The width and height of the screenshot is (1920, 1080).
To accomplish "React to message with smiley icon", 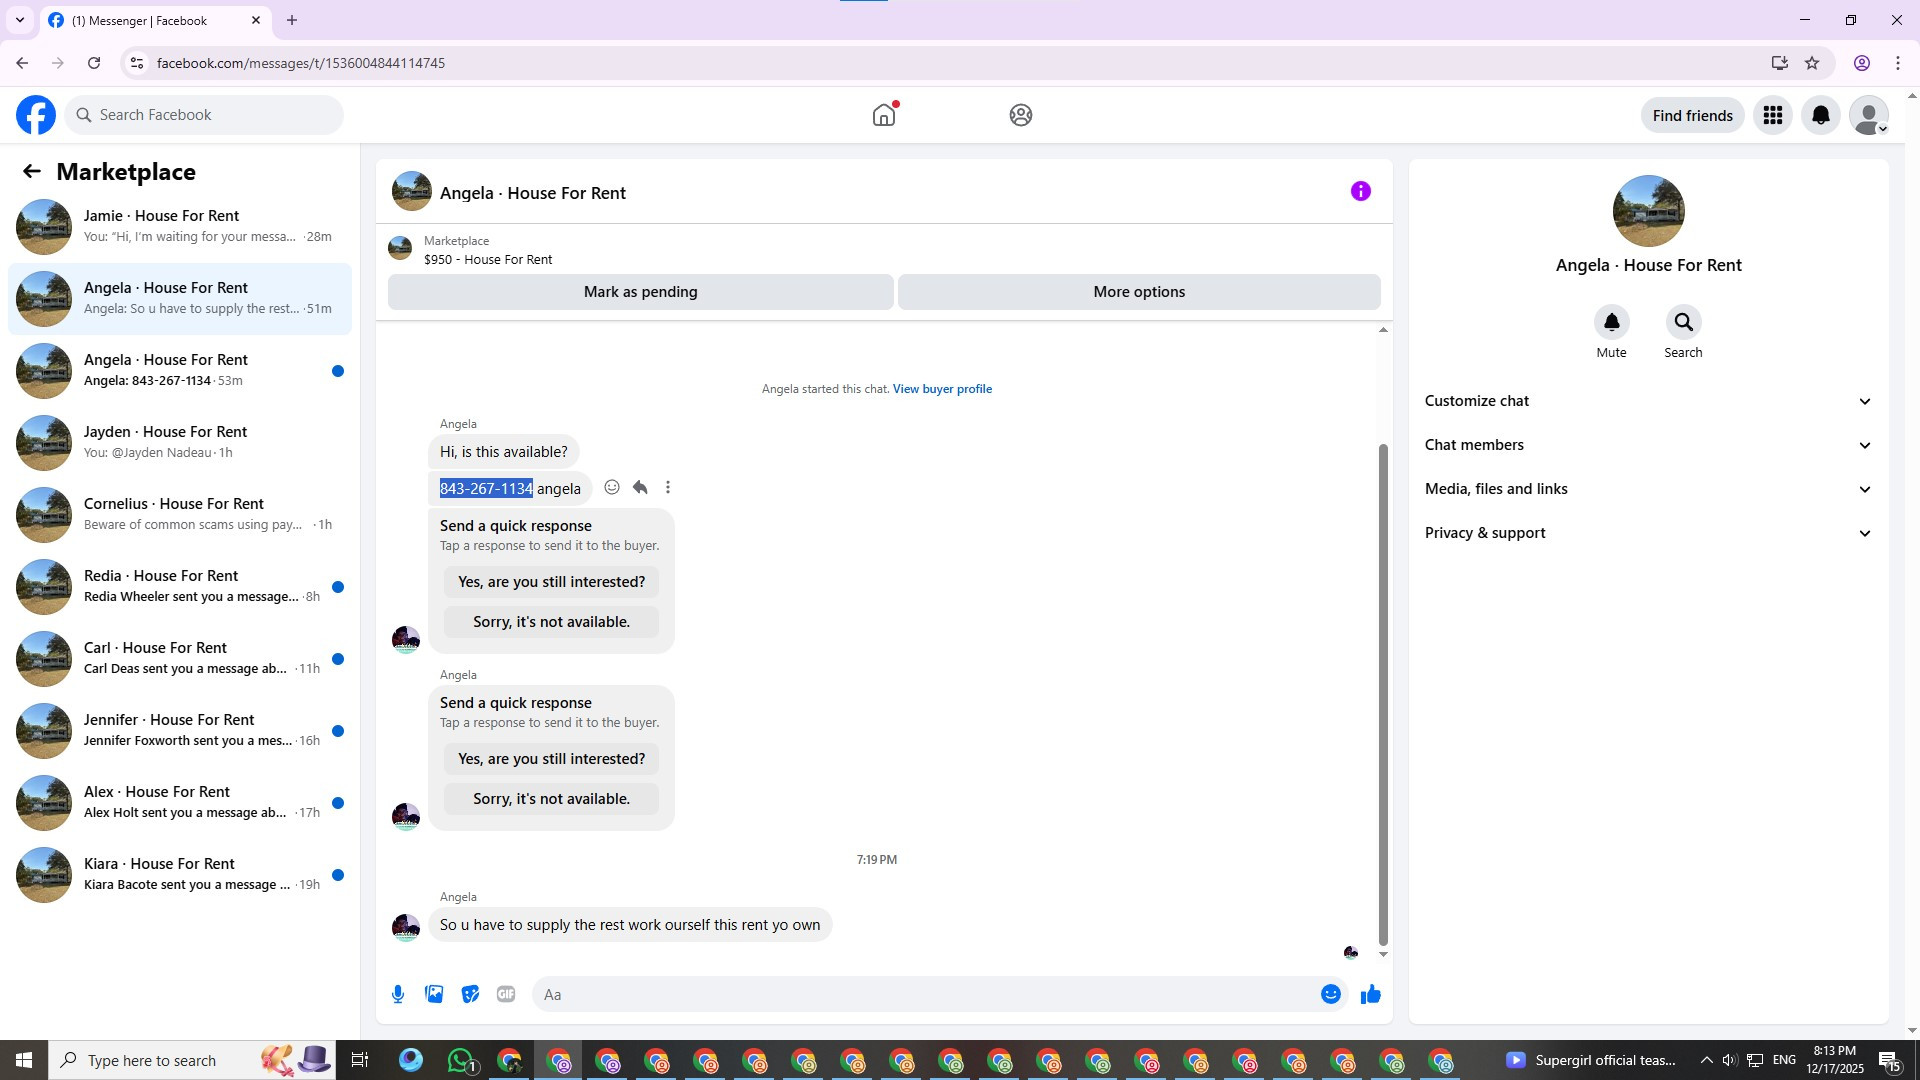I will click(x=612, y=488).
